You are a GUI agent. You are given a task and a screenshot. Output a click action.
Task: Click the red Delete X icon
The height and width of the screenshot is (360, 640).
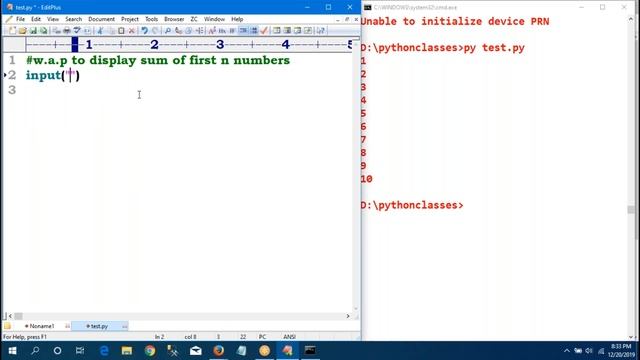pos(132,31)
